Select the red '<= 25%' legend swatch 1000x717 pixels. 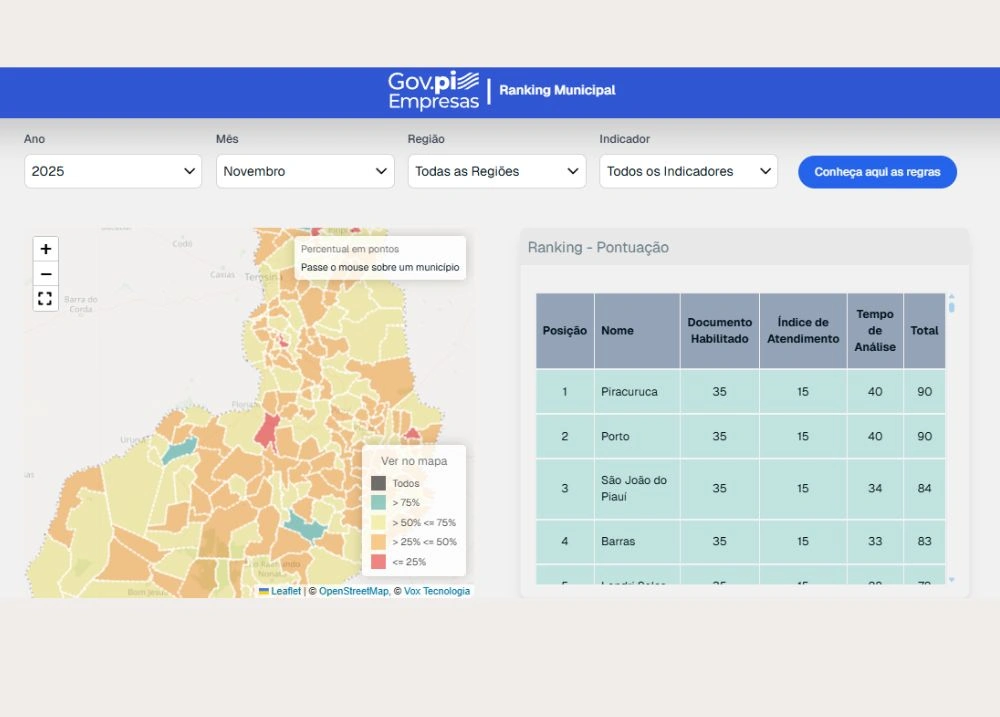378,562
